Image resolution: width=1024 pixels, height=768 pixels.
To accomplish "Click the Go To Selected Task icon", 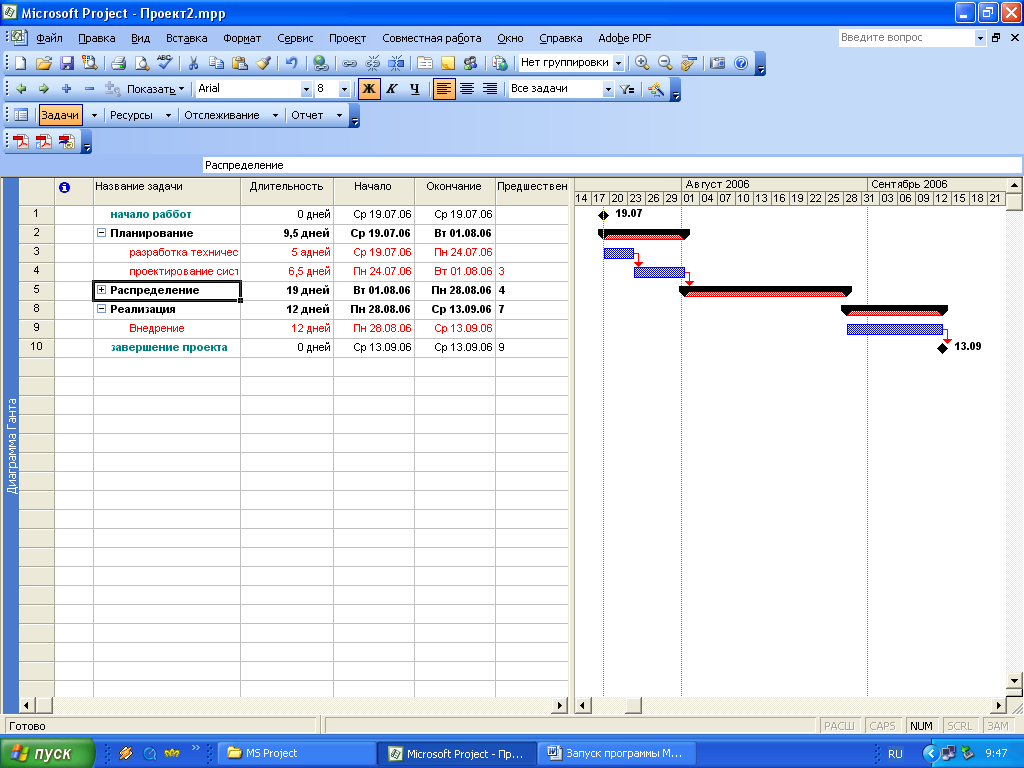I will (688, 63).
